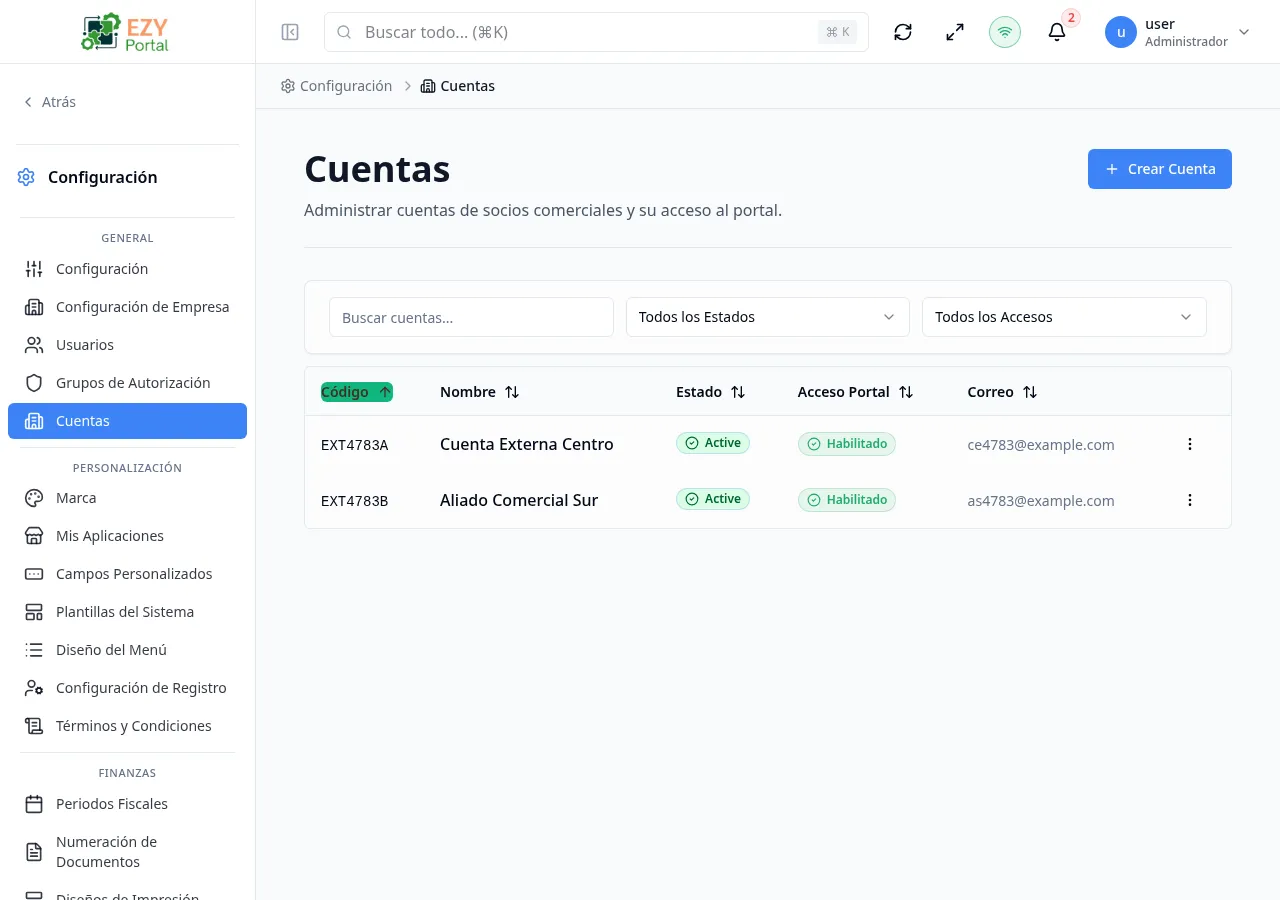Click email ce4783@example.com
Screen dimensions: 1280x900
click(x=1041, y=445)
